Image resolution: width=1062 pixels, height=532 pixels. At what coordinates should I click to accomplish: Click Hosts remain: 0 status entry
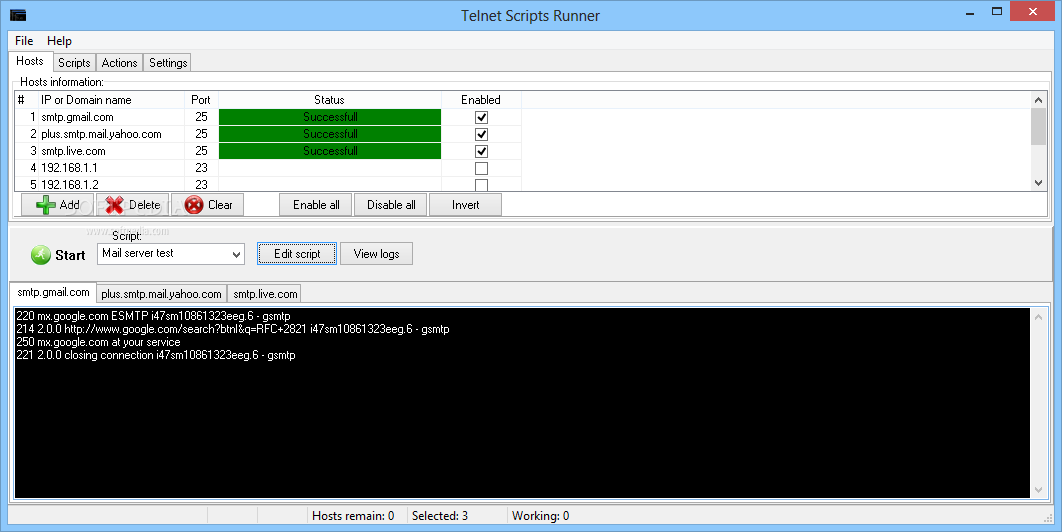pos(353,516)
